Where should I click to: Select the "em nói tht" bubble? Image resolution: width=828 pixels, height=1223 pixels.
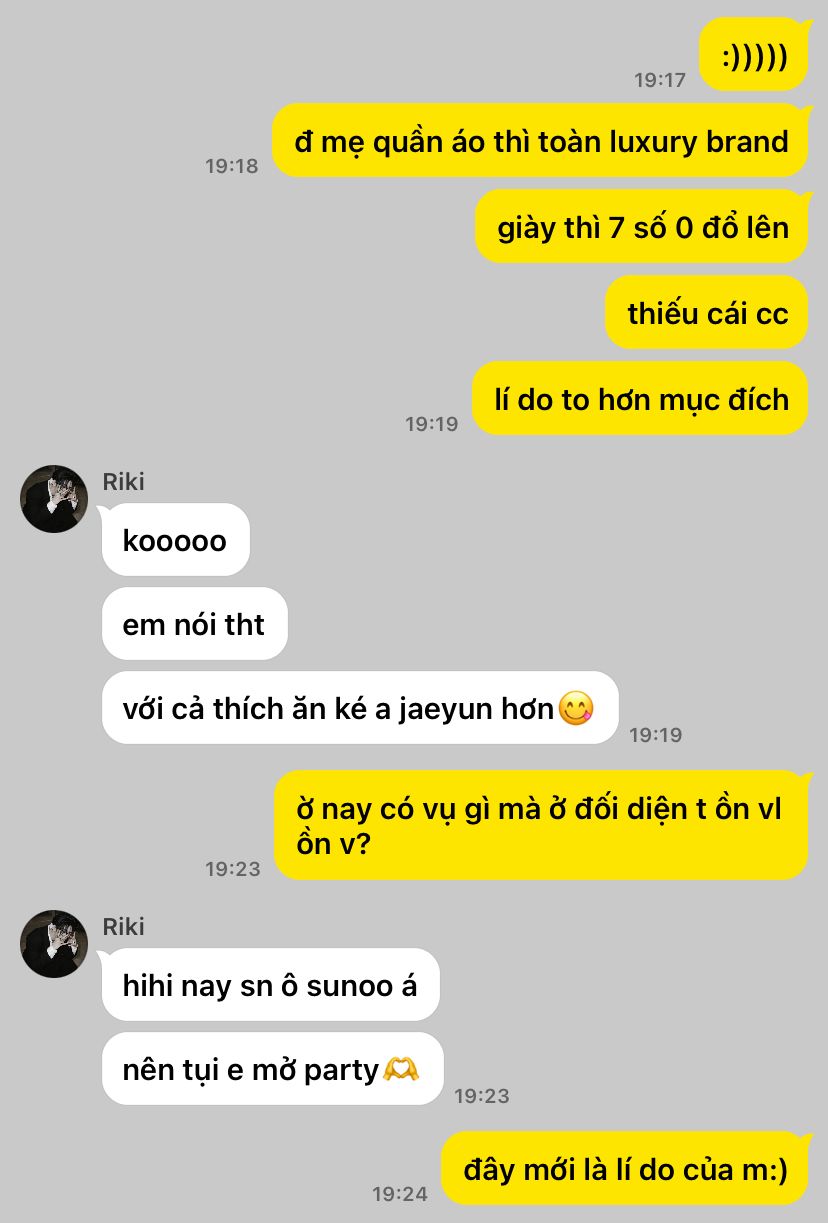(x=194, y=624)
